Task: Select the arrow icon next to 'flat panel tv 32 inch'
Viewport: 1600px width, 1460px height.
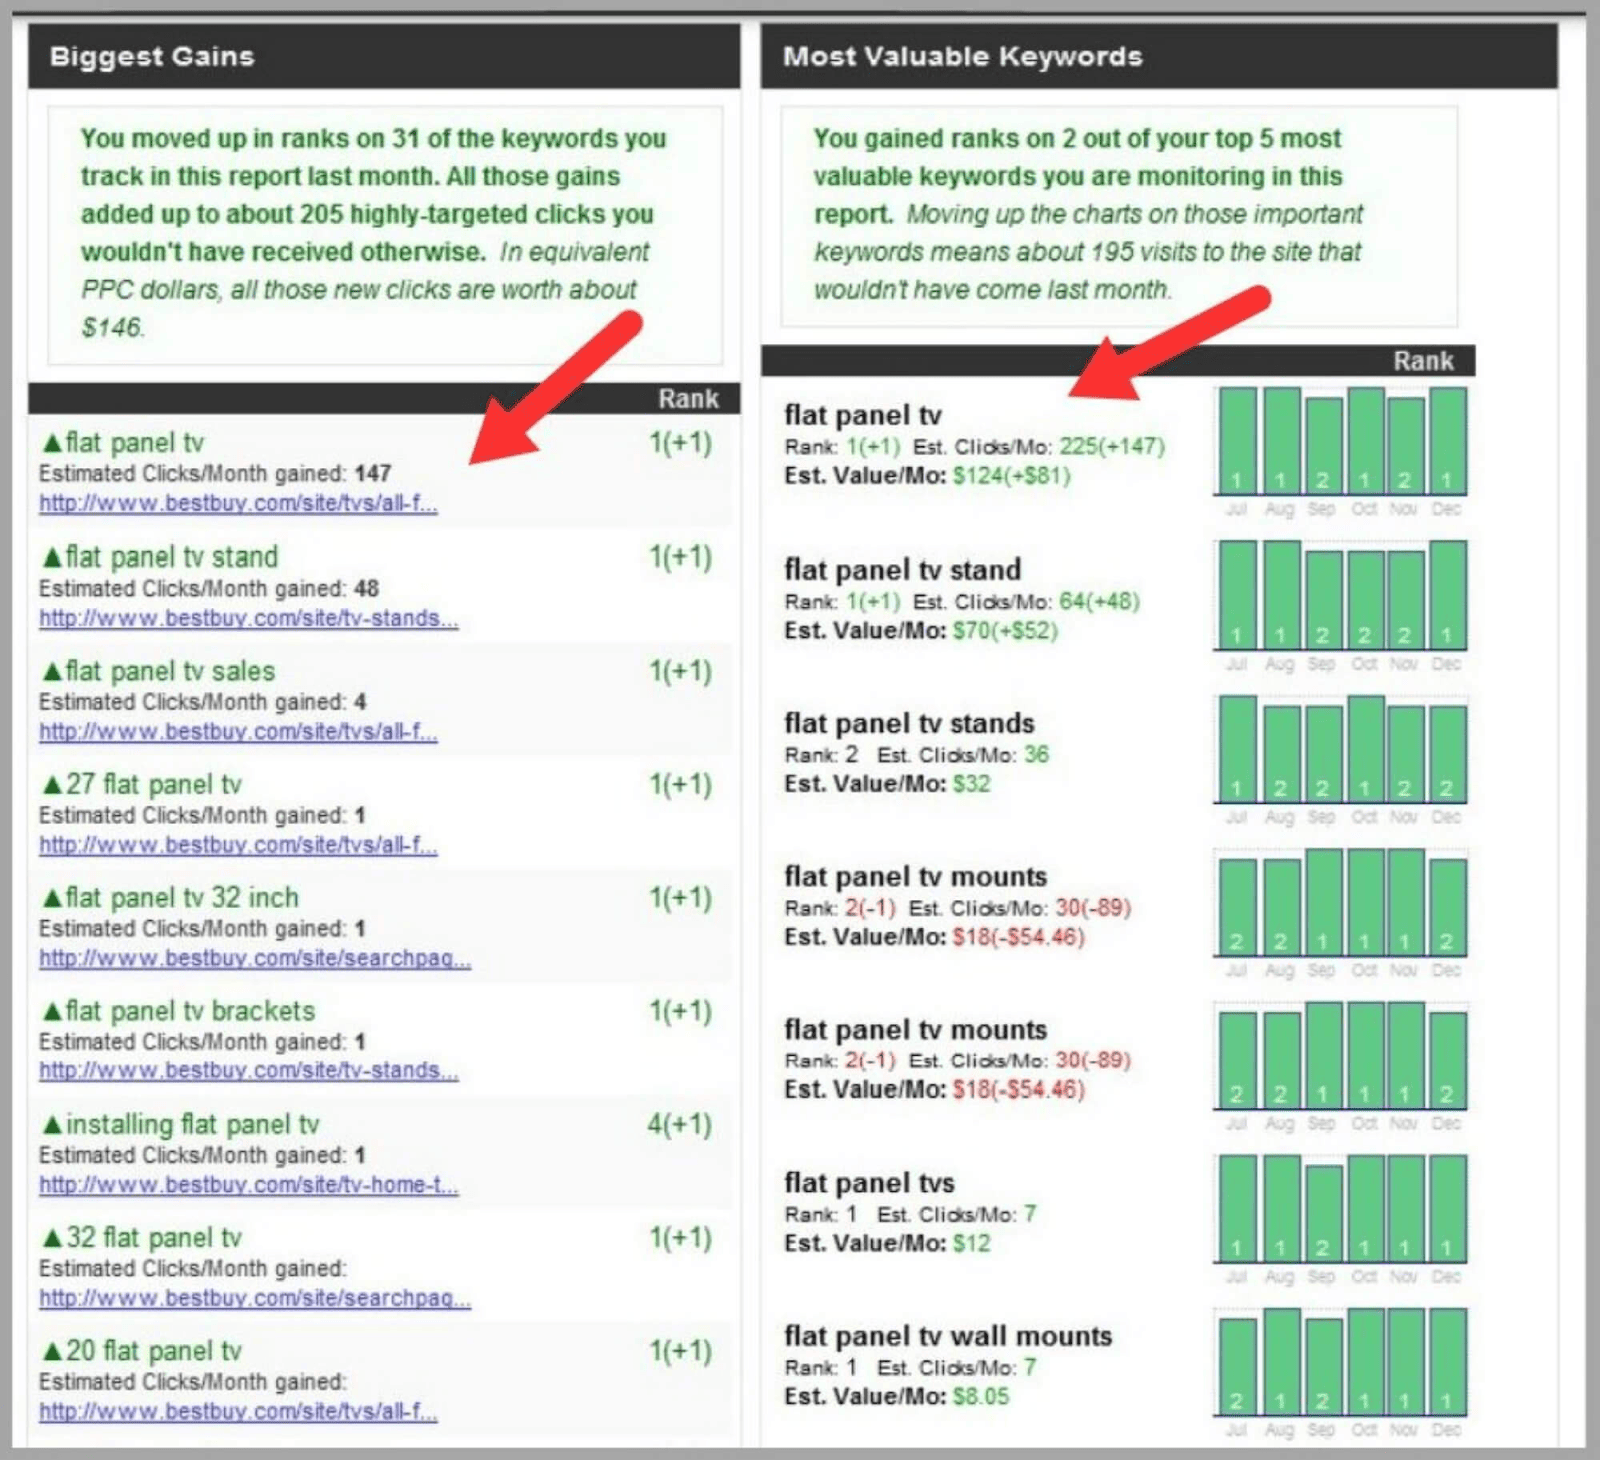Action: tap(52, 897)
